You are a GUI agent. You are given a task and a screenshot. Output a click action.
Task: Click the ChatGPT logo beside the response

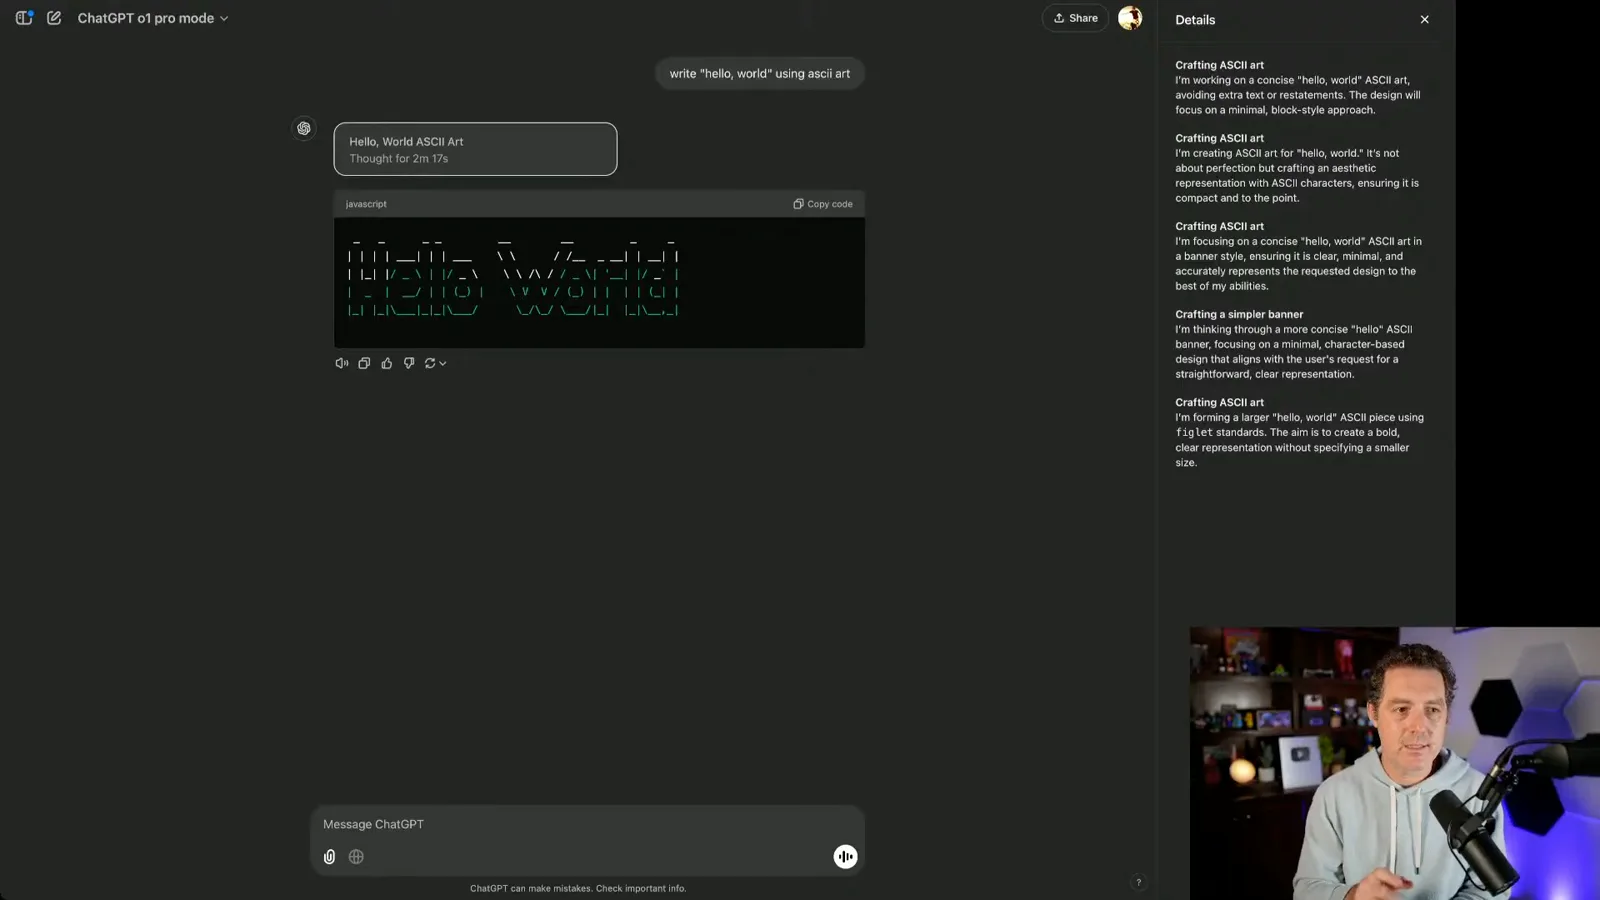pos(304,128)
